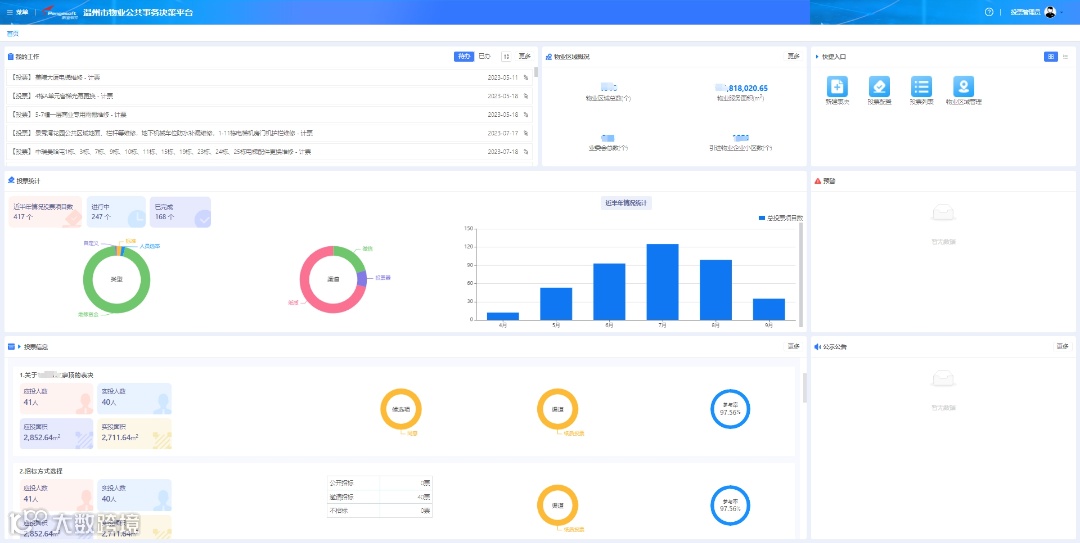Collapse the quick entry triangle

[x=817, y=57]
